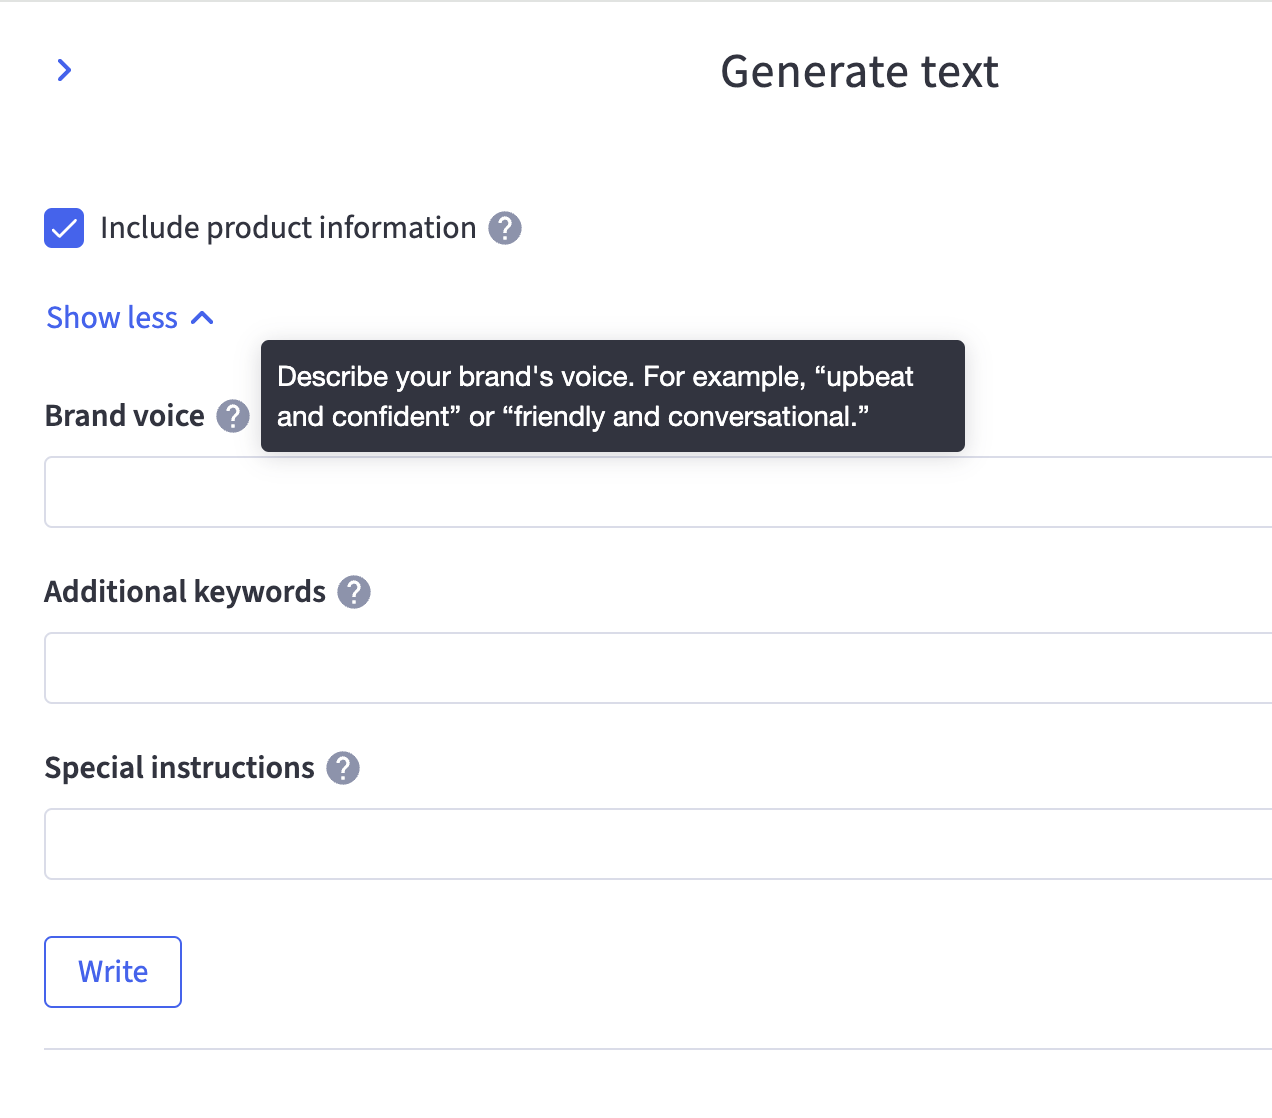Open help icon beside Include product information

[x=505, y=228]
